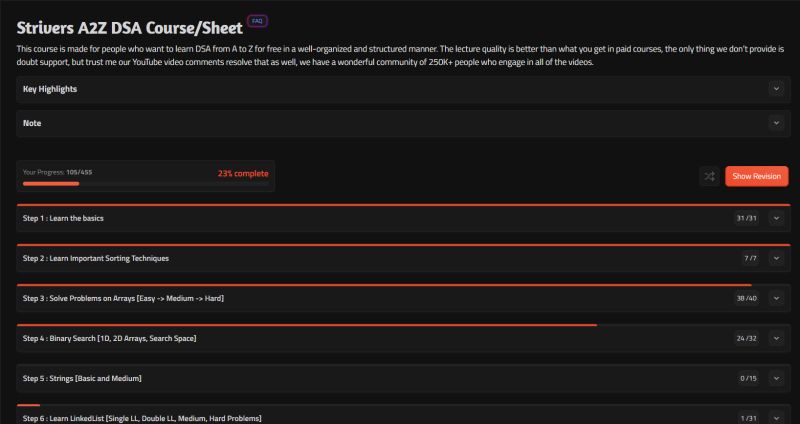Screen dimensions: 800x424
Task: Expand Step 4 Binary Search chevron
Action: (776, 338)
